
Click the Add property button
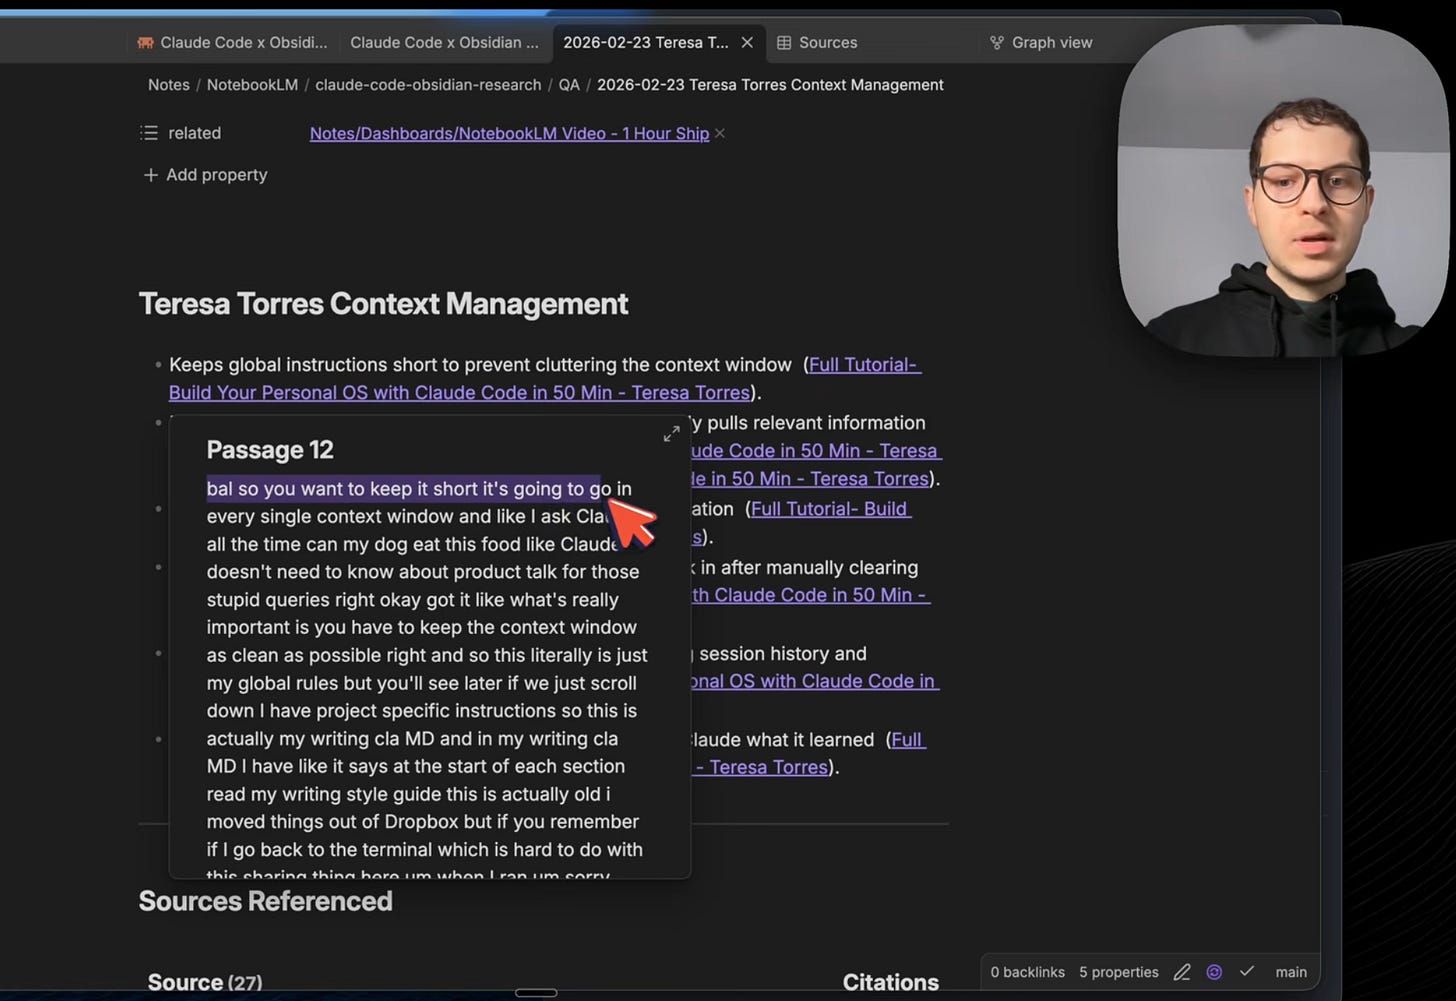click(206, 175)
